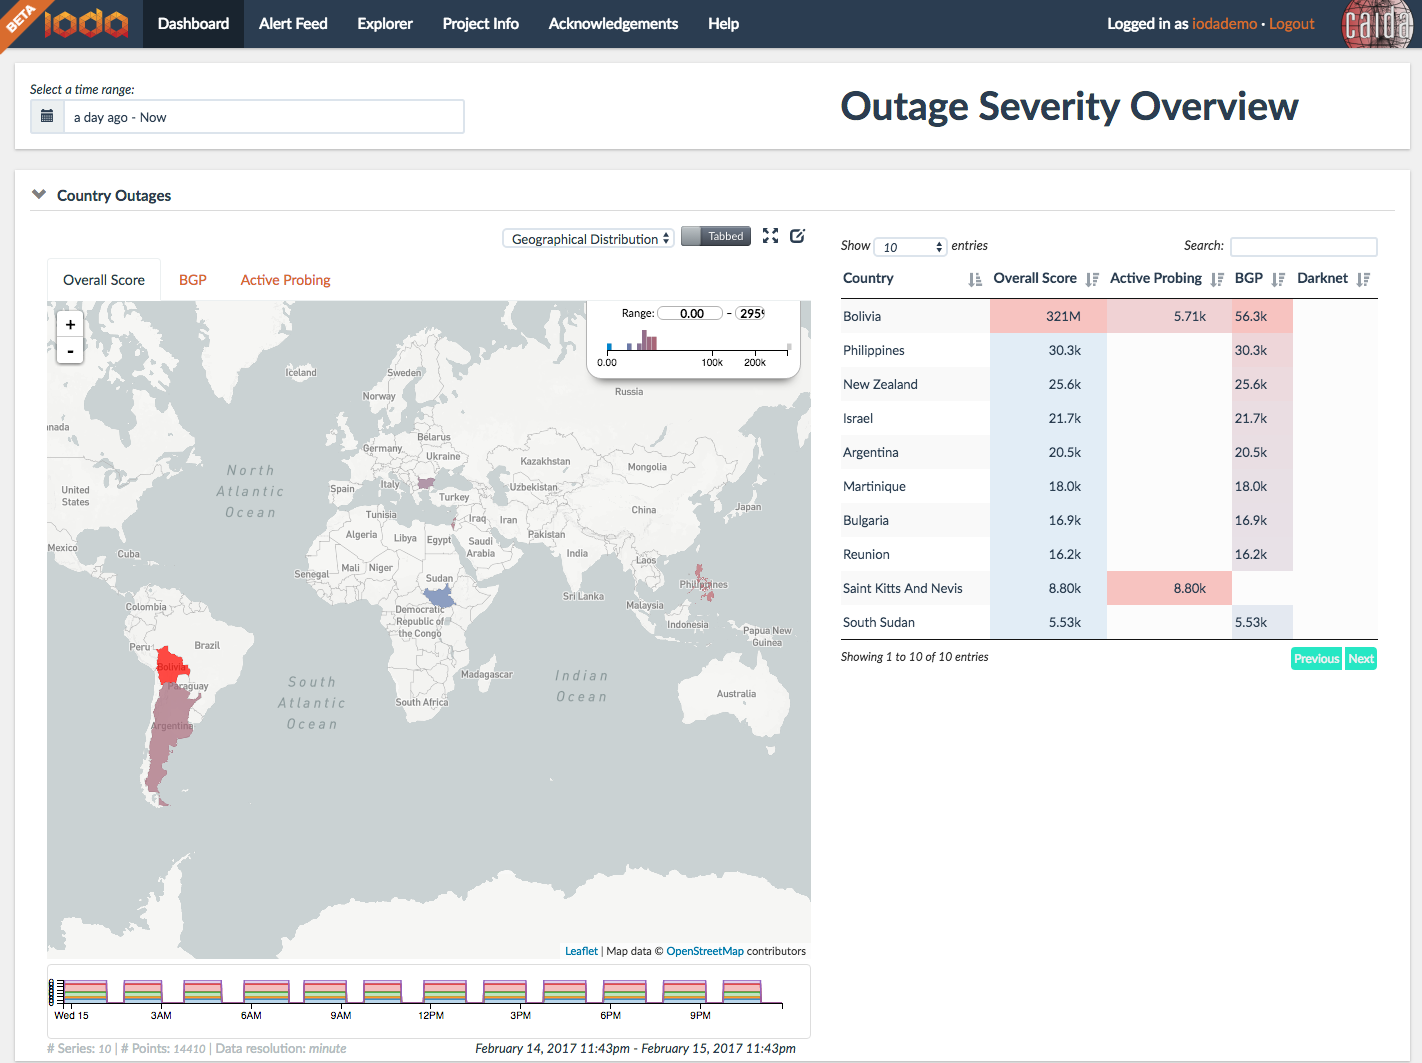The height and width of the screenshot is (1063, 1422).
Task: Click South Sudan on the map
Action: 440,598
